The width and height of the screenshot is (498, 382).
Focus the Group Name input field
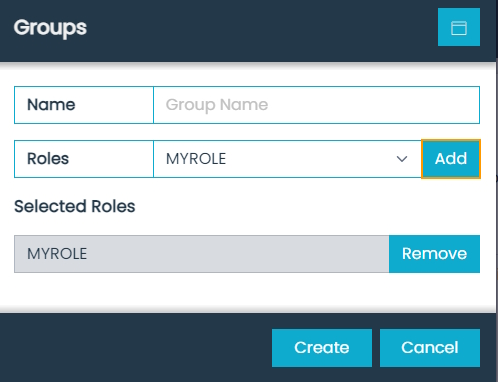coord(316,105)
